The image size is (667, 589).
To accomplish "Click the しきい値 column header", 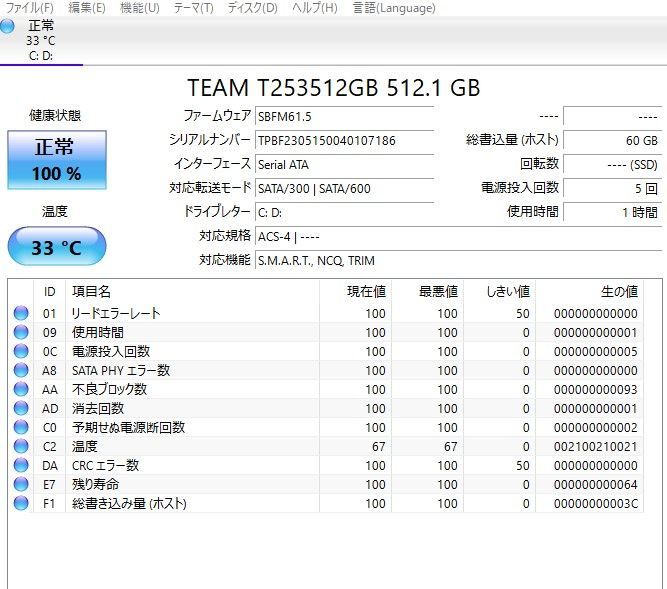I will [499, 292].
